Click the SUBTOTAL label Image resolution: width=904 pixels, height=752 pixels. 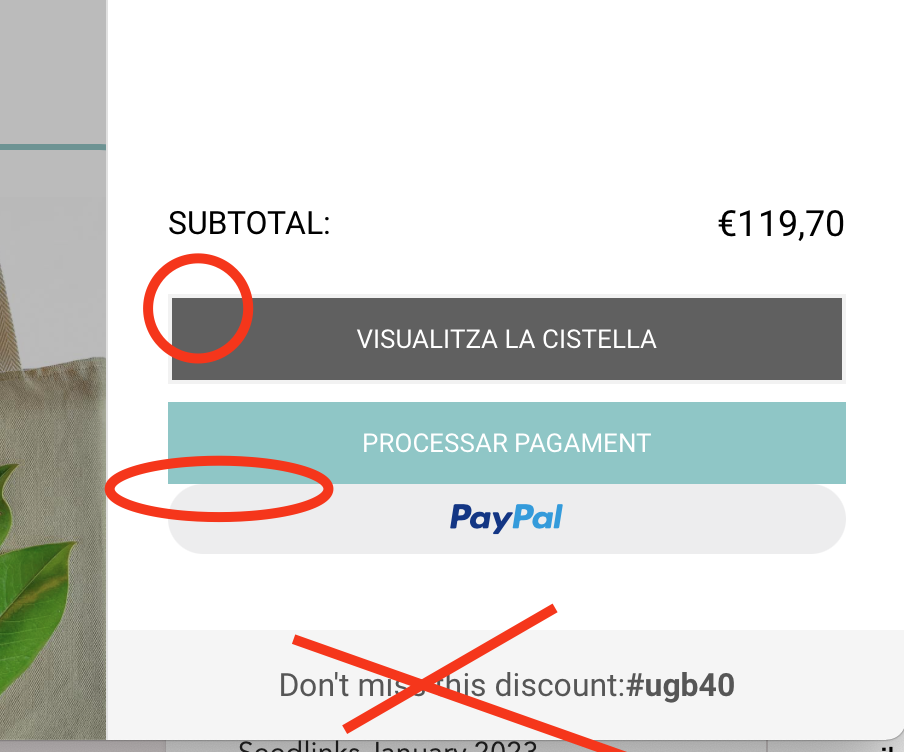[249, 223]
